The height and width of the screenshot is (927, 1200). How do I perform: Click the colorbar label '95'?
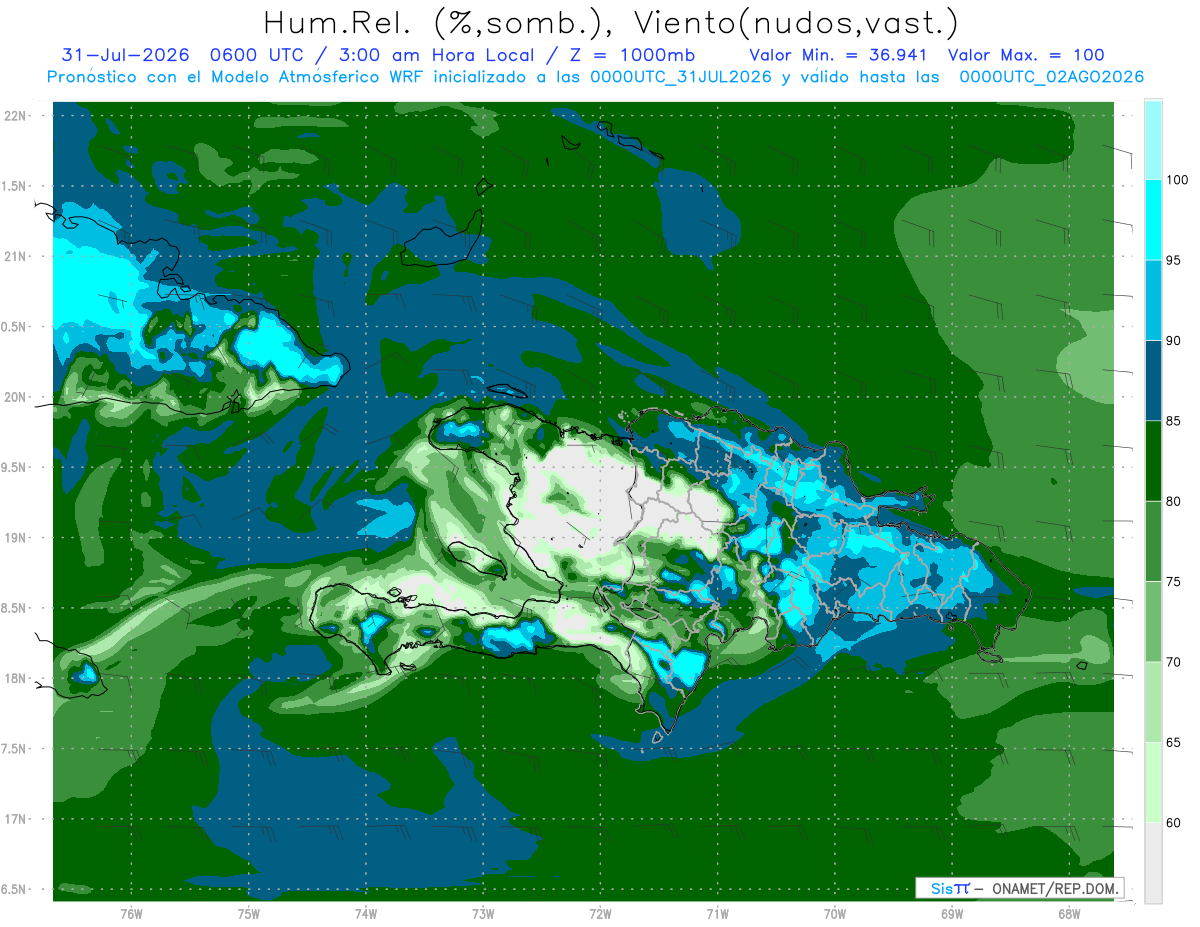[1174, 261]
